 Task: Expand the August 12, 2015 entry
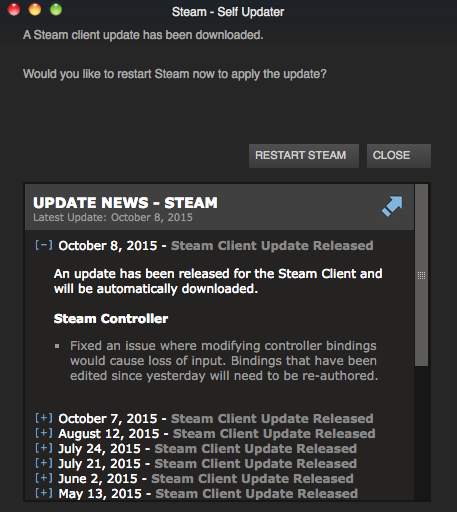click(x=44, y=433)
